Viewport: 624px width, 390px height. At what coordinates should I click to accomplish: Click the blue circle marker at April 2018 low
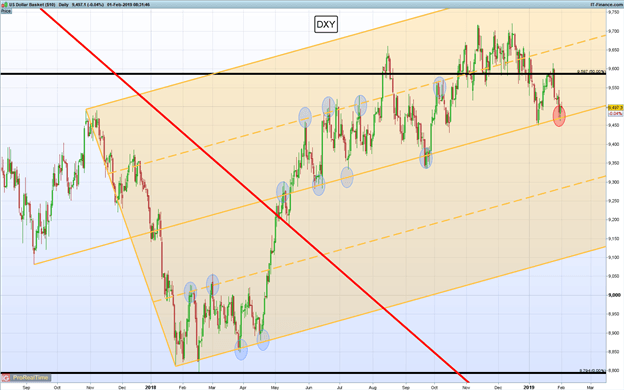coord(241,349)
